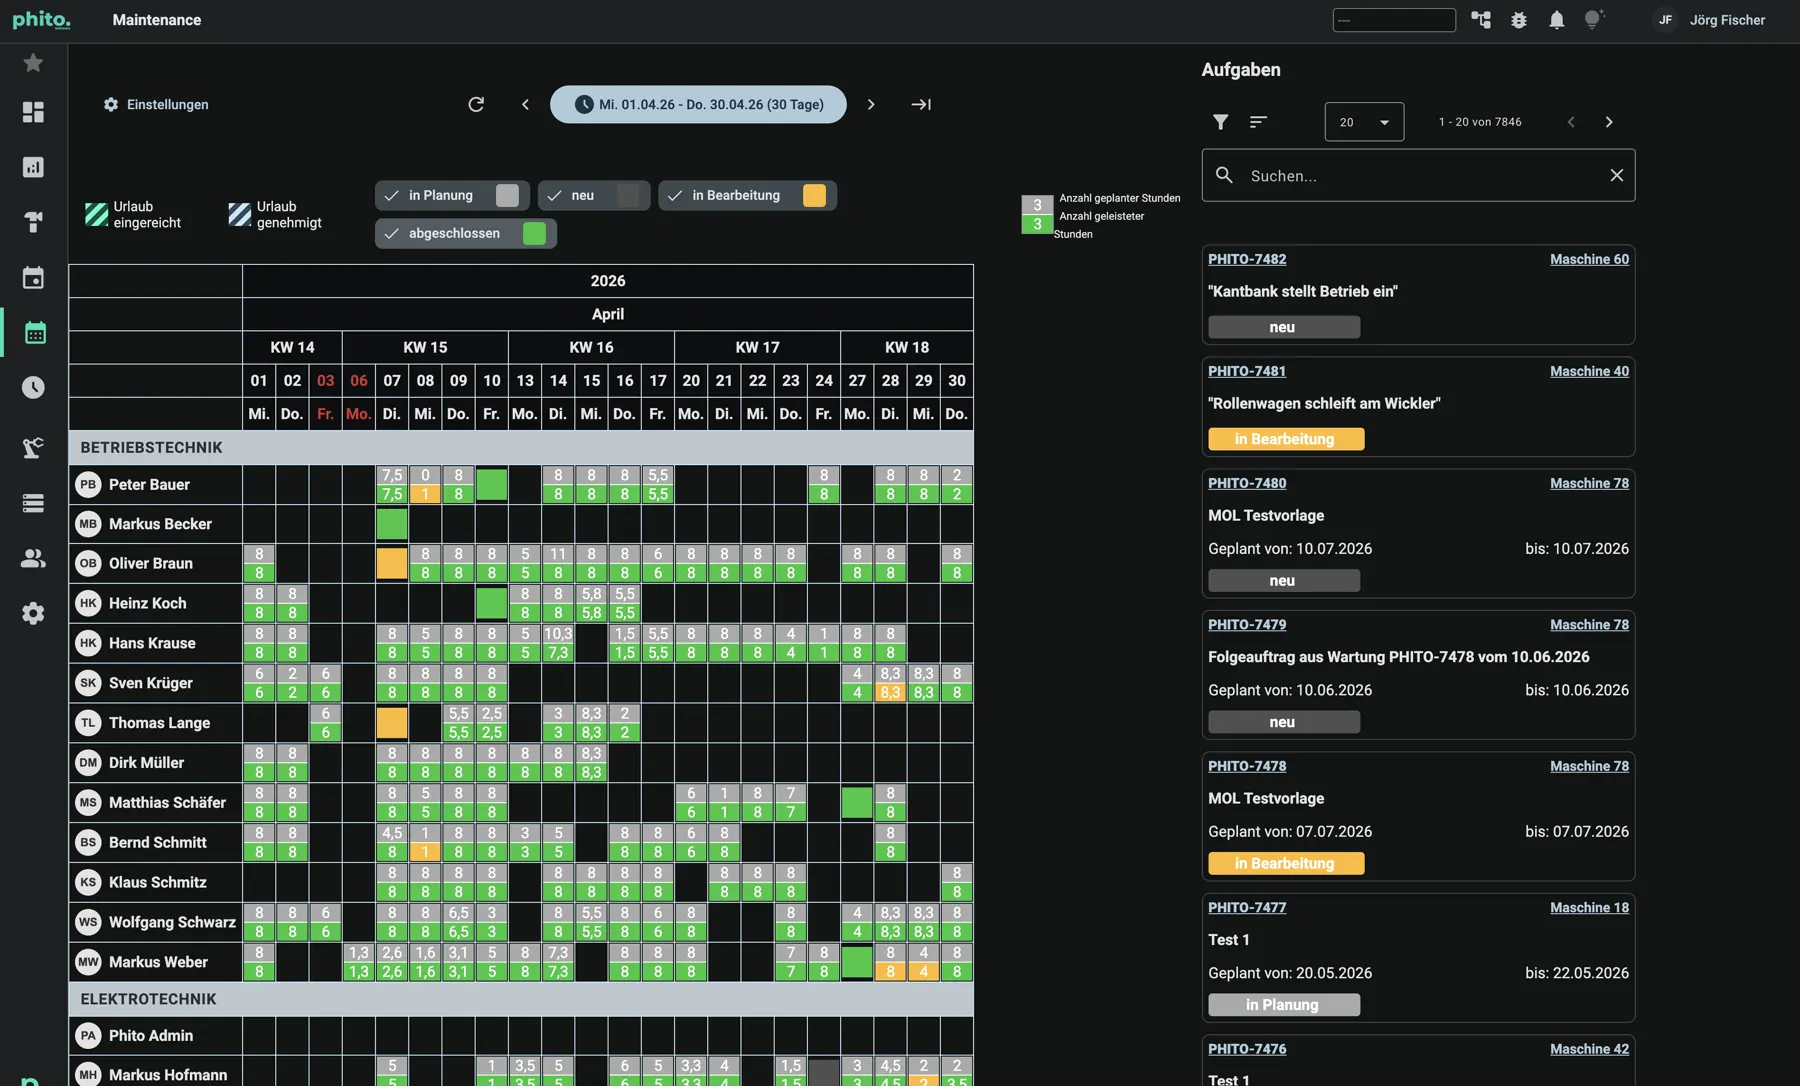Click the phito logo
1800x1086 pixels.
(41, 20)
